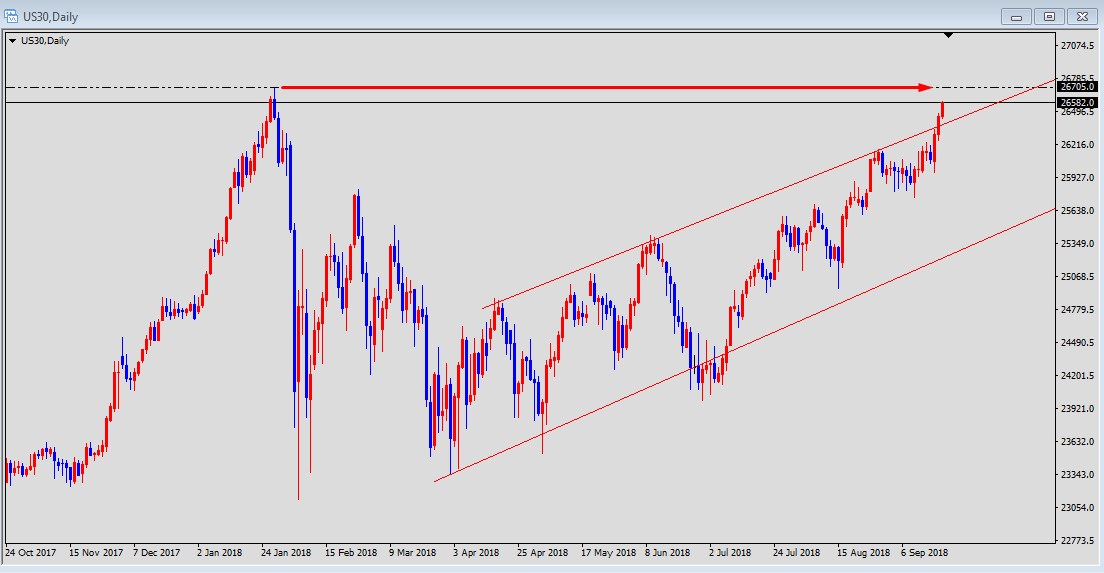Click the 25349.0 price axis value
This screenshot has width=1104, height=573.
point(1077,244)
